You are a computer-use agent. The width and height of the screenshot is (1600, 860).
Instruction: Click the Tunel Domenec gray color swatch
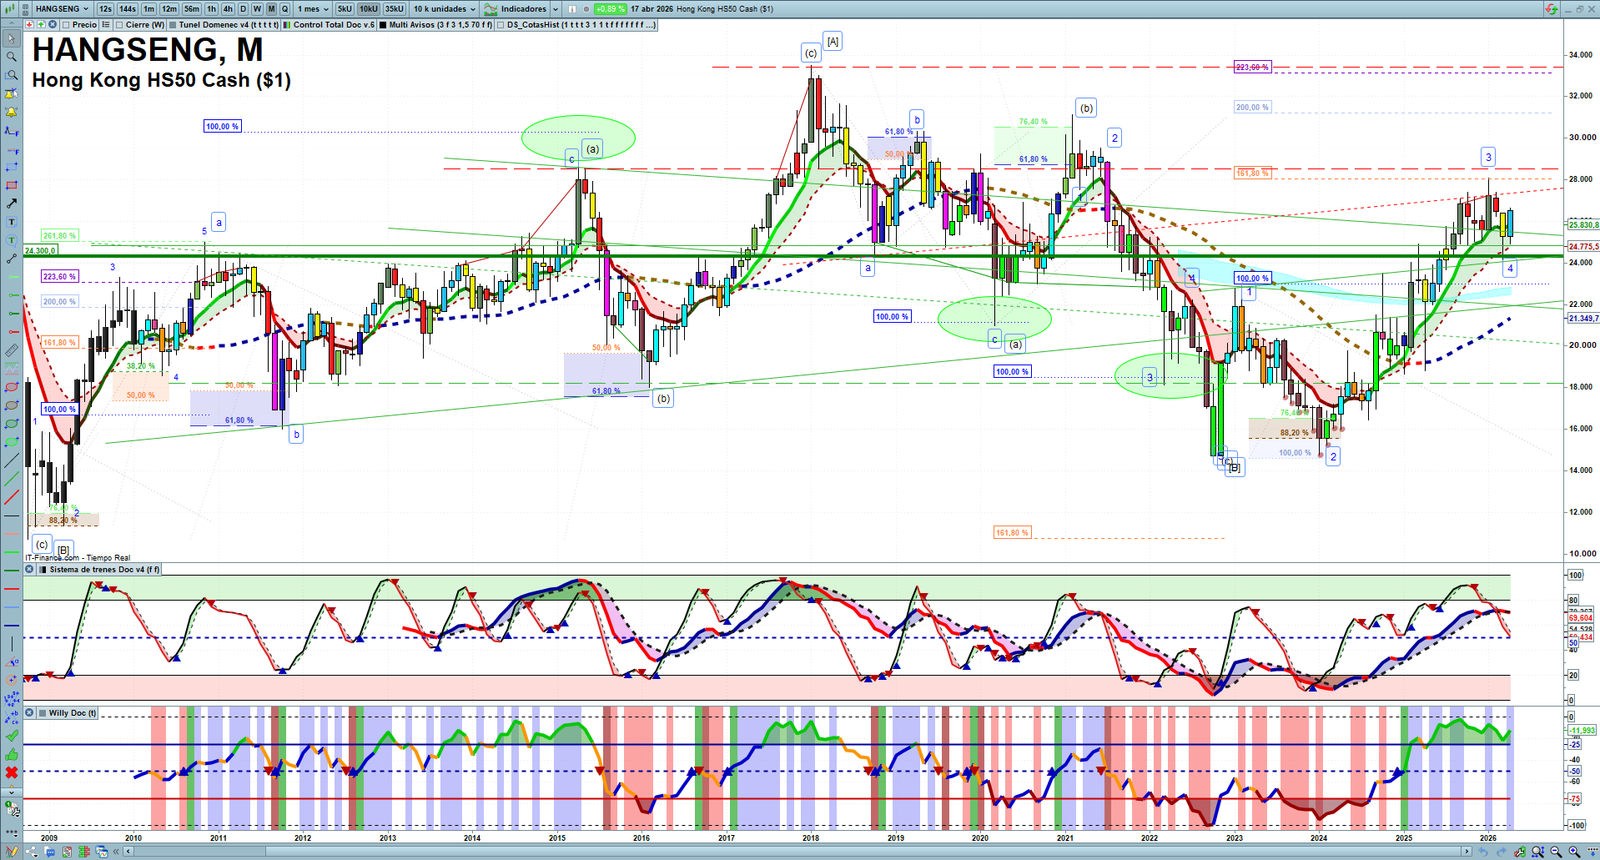(x=174, y=25)
